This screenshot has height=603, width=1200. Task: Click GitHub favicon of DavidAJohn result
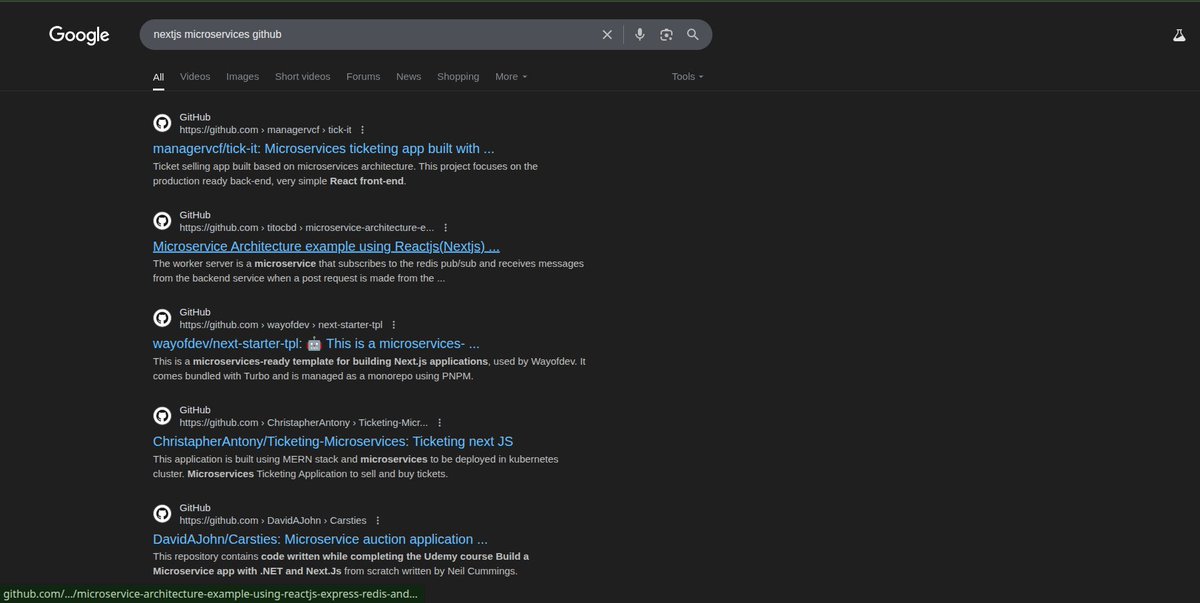pos(162,513)
